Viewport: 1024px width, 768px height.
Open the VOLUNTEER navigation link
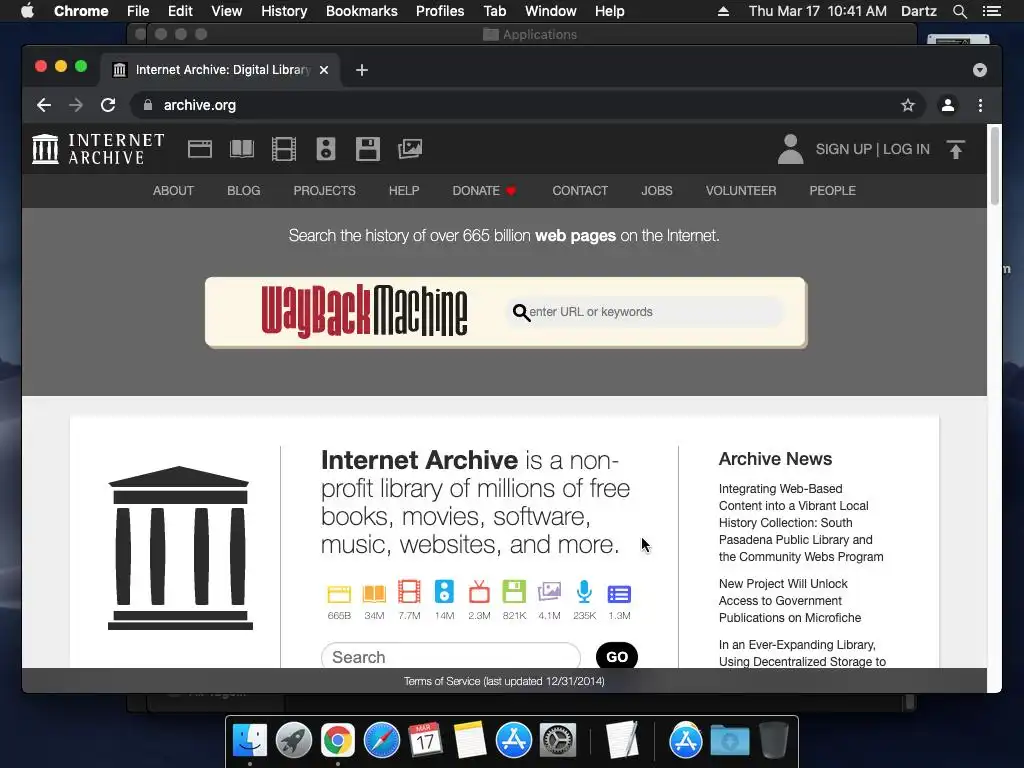(x=741, y=191)
